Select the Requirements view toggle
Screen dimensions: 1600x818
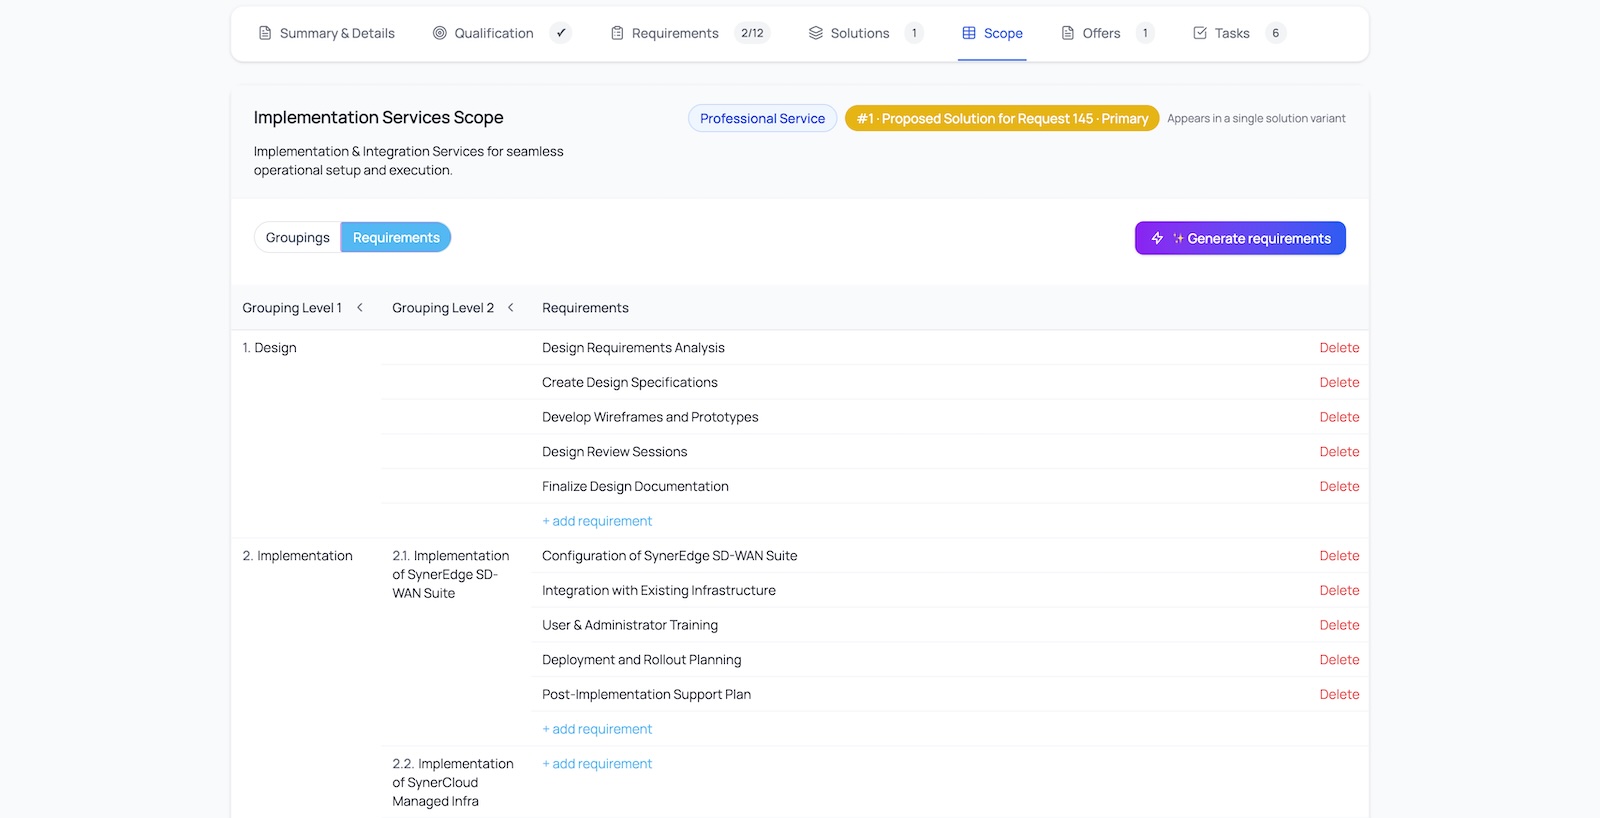(x=396, y=238)
